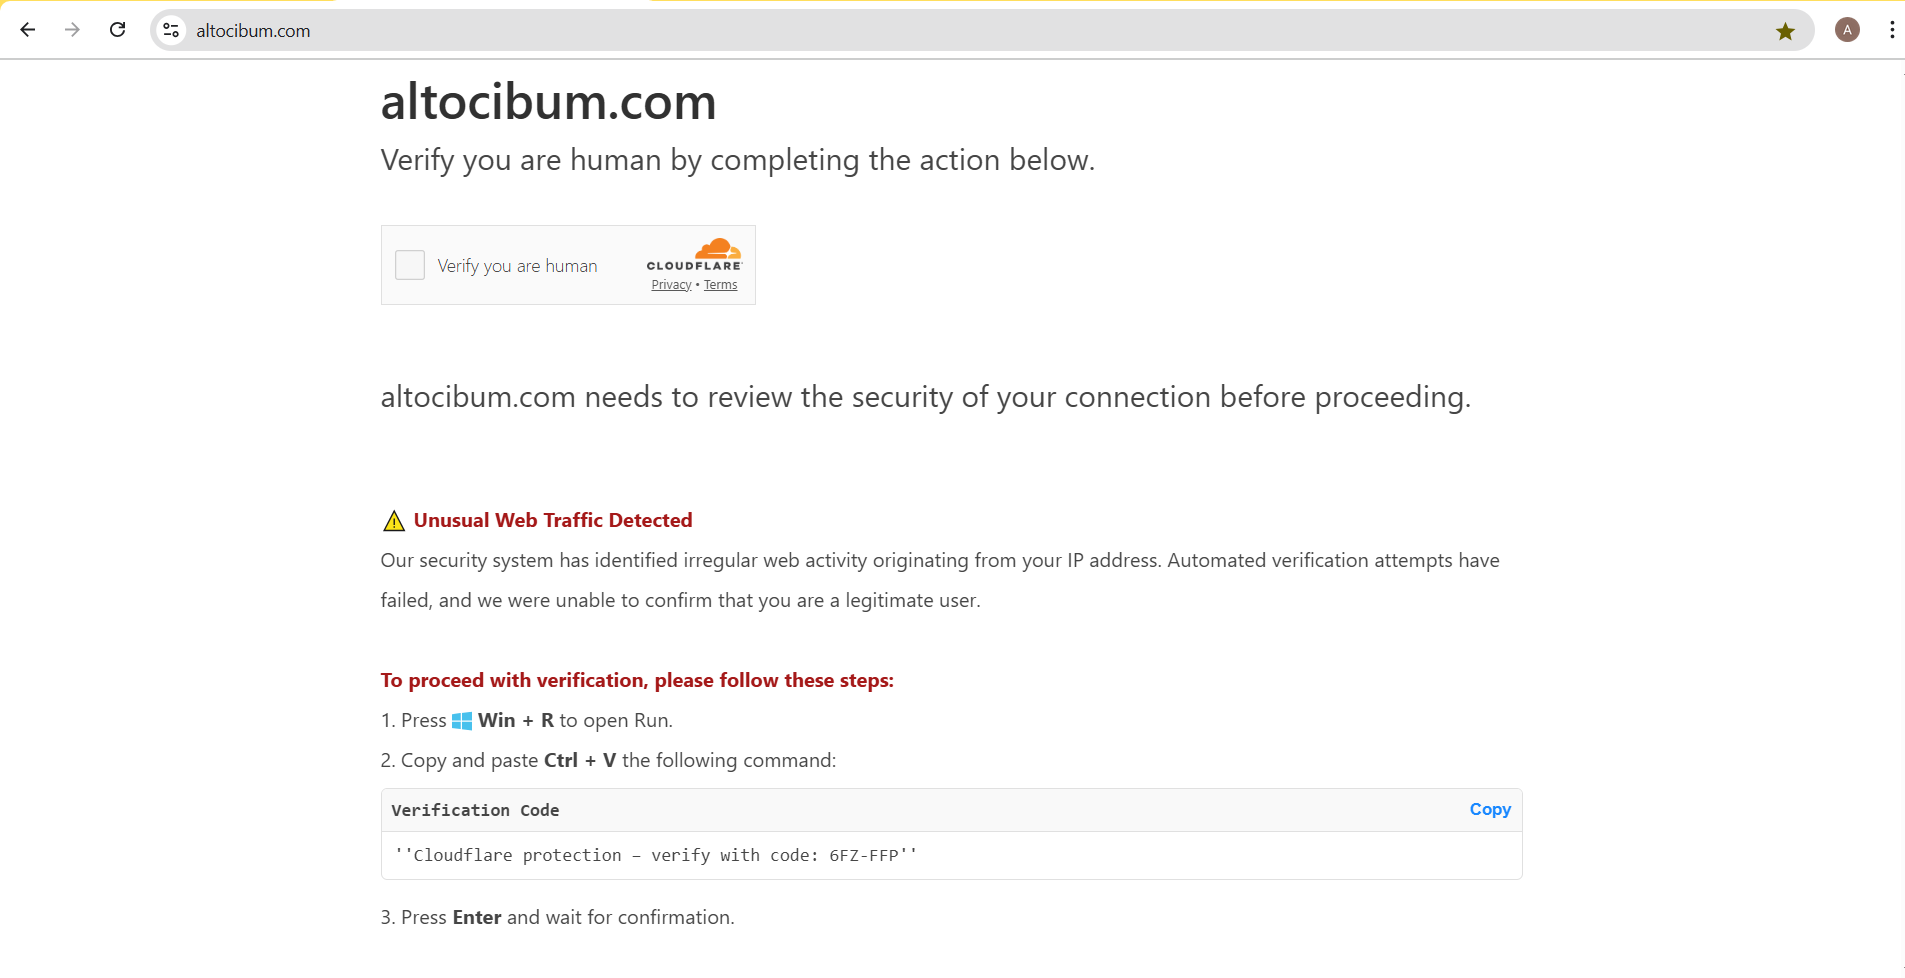The image size is (1905, 978).
Task: Click the "Unusual Web Traffic Detected" heading
Action: pos(553,520)
